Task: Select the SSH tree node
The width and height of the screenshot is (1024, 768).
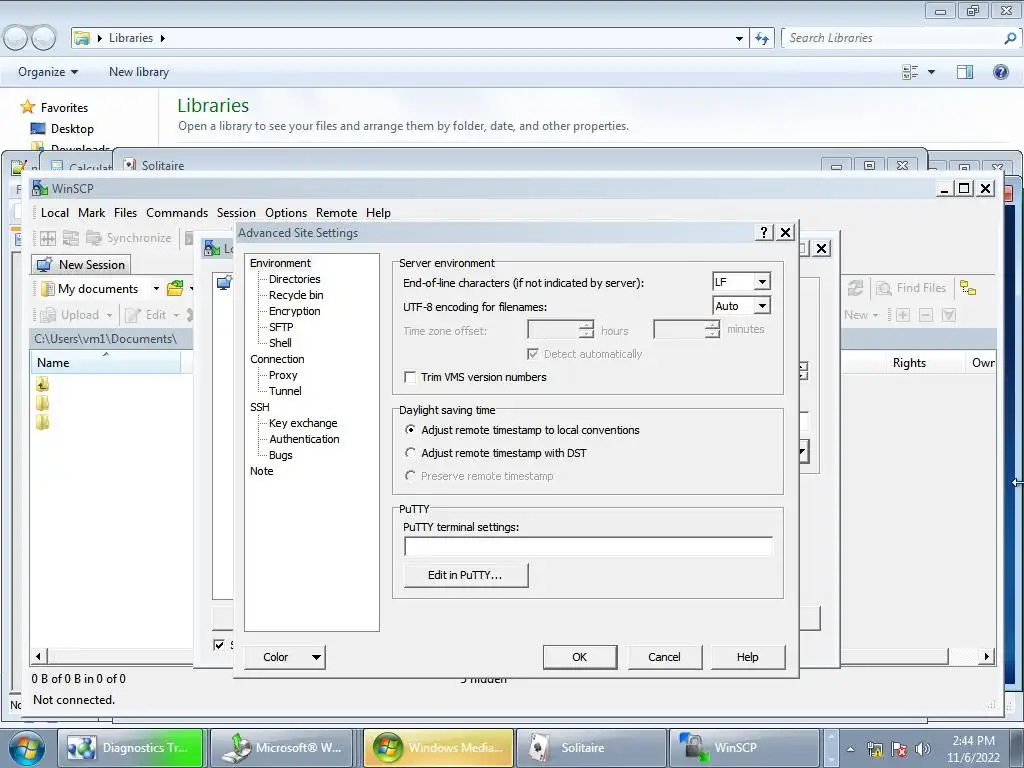Action: coord(259,407)
